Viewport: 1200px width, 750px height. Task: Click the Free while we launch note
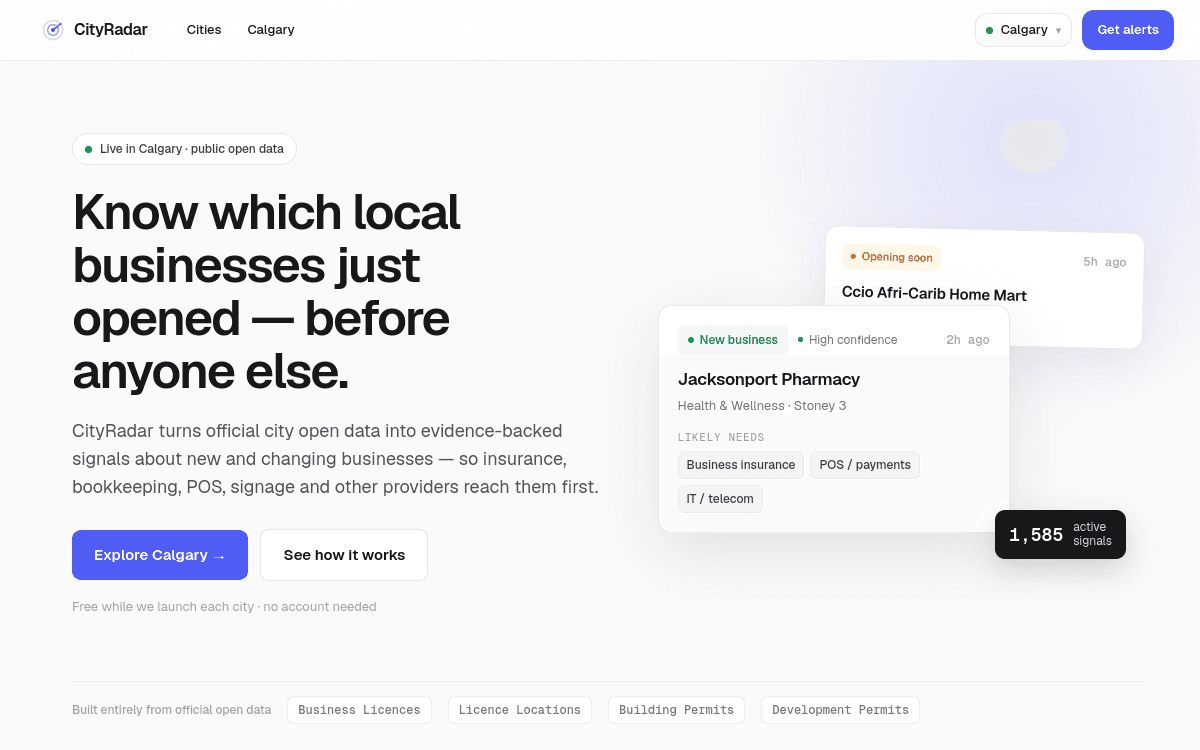coord(224,607)
